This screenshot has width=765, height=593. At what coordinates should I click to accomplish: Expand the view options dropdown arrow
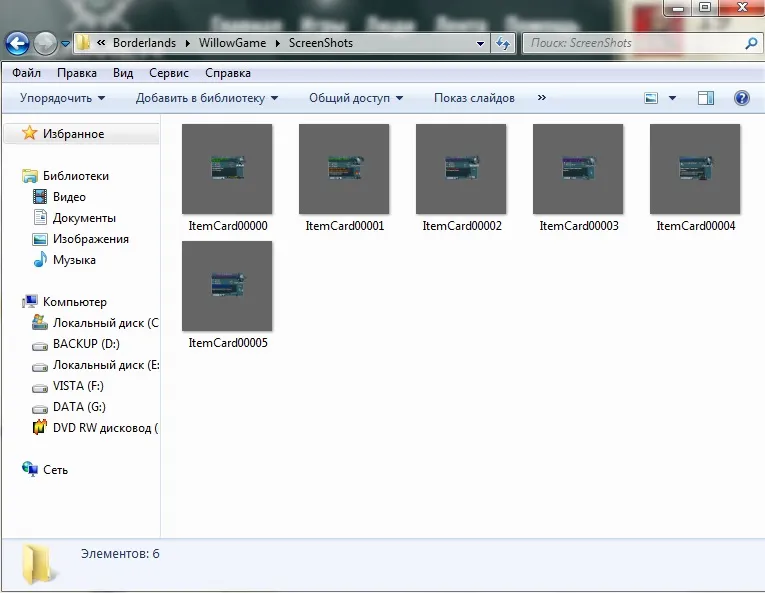click(672, 98)
